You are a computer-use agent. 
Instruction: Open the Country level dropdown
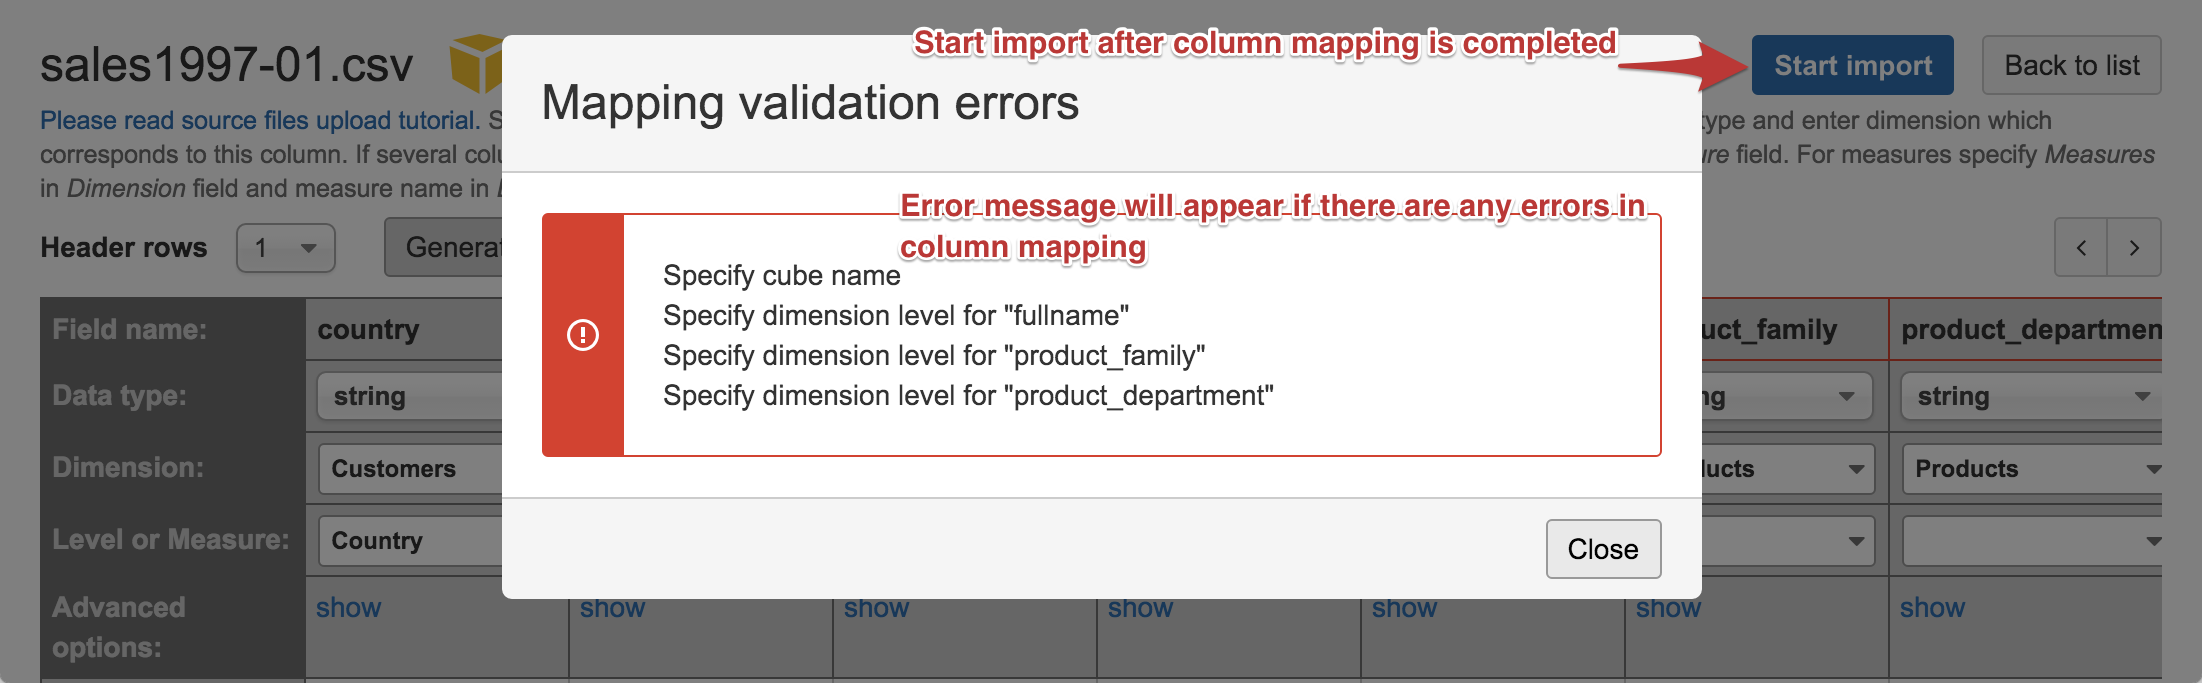[410, 541]
